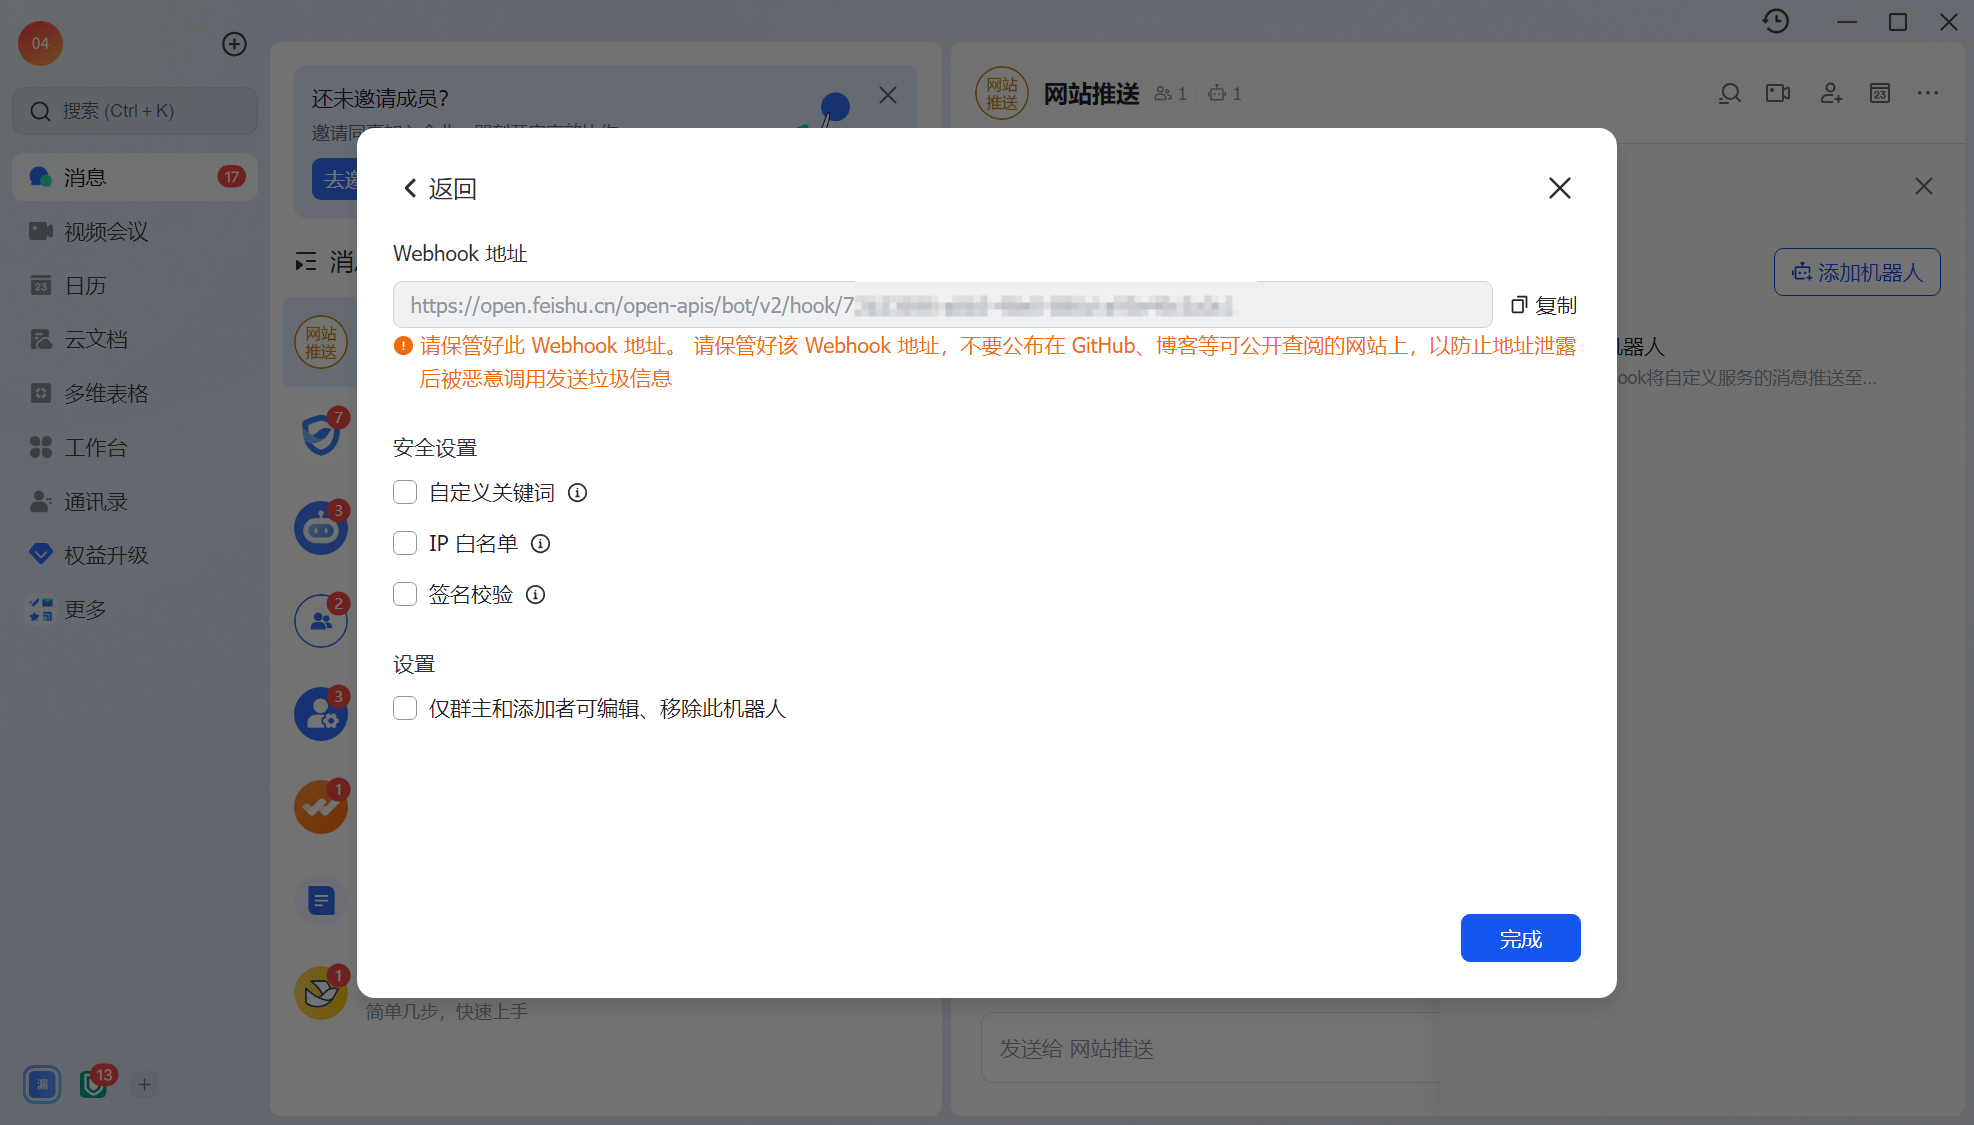Image resolution: width=1974 pixels, height=1125 pixels.
Task: Check 仅群主和添加者可编辑、移除此机器人
Action: tap(405, 708)
